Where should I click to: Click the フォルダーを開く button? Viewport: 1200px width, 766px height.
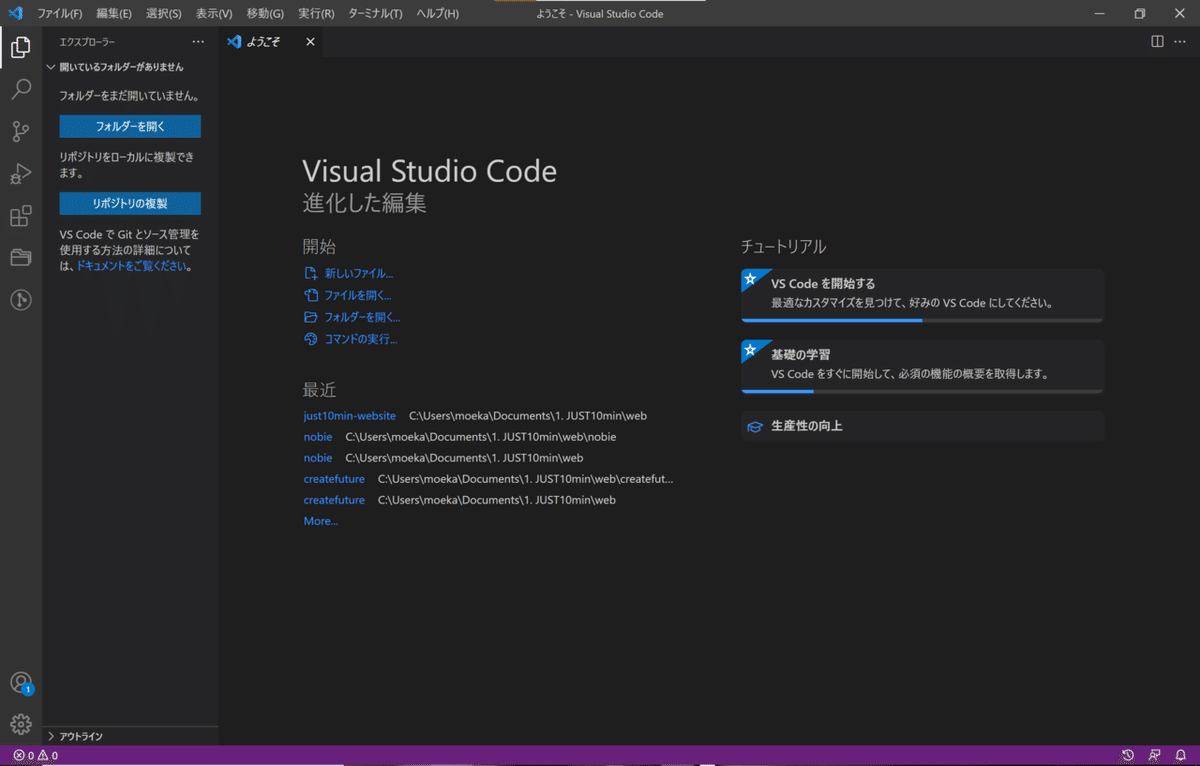tap(130, 127)
